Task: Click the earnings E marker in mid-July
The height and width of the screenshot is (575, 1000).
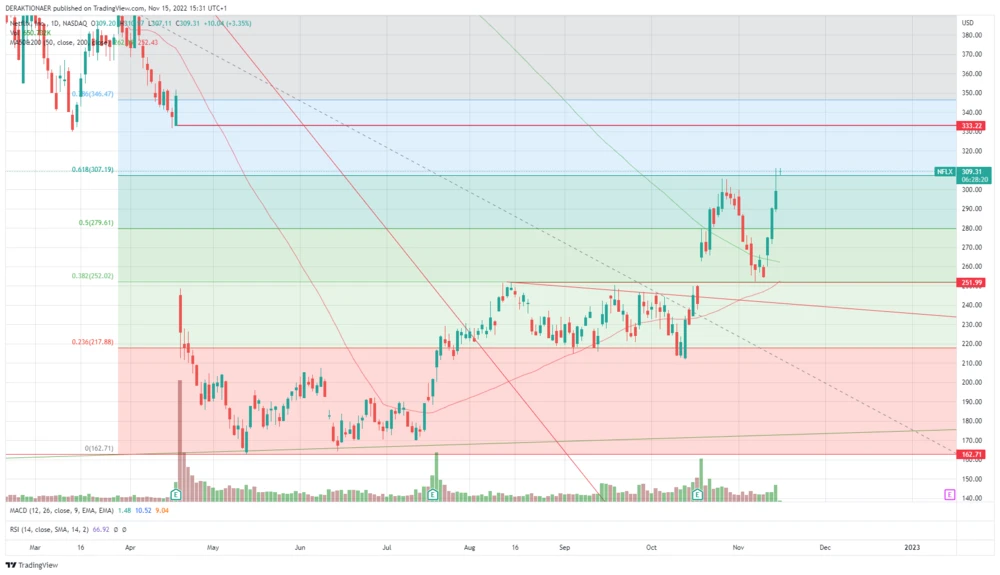Action: pyautogui.click(x=432, y=494)
